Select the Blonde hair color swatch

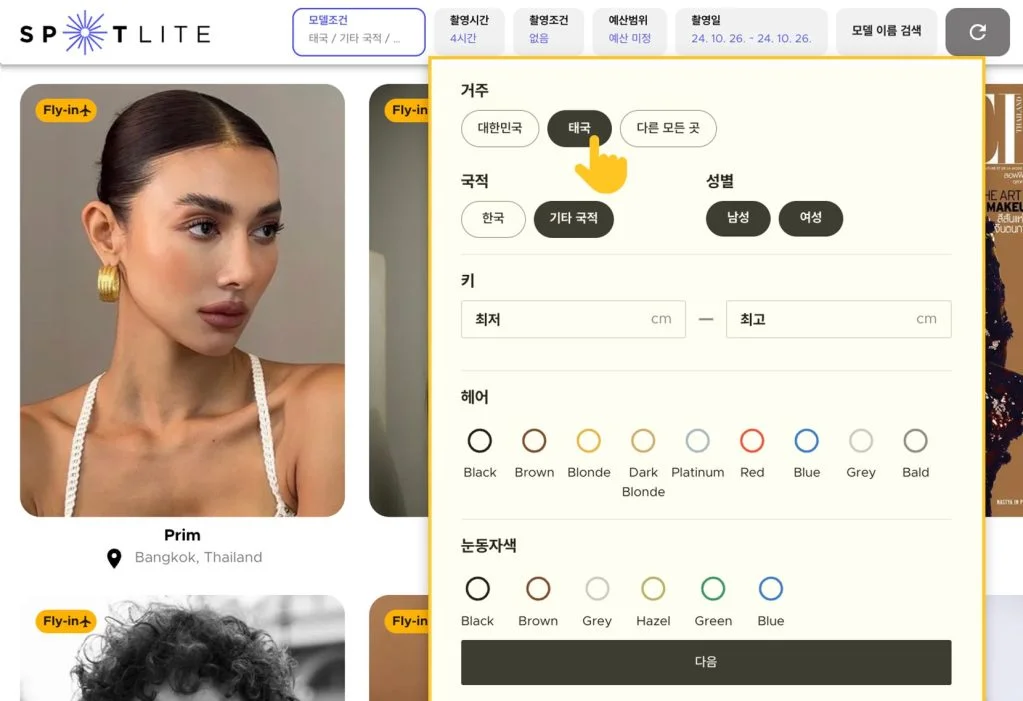[x=588, y=440]
